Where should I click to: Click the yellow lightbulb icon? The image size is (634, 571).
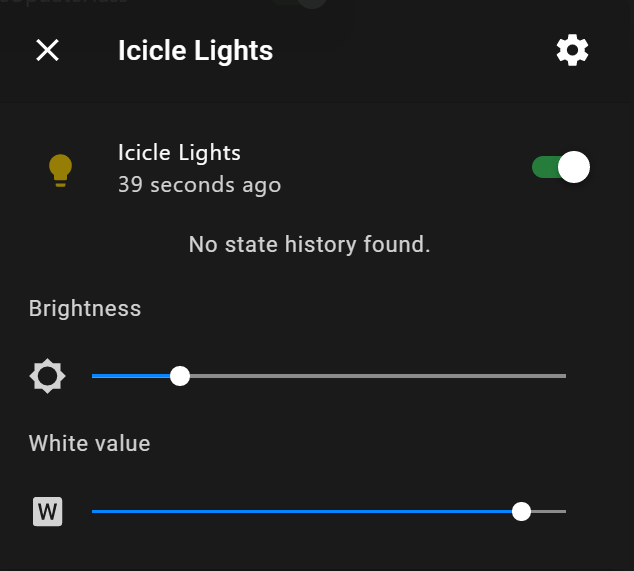pos(61,170)
